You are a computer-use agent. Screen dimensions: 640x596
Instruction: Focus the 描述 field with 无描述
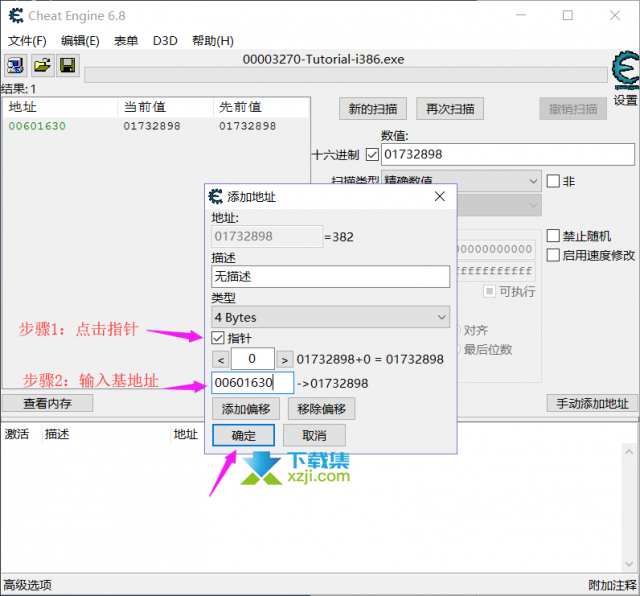(x=331, y=276)
